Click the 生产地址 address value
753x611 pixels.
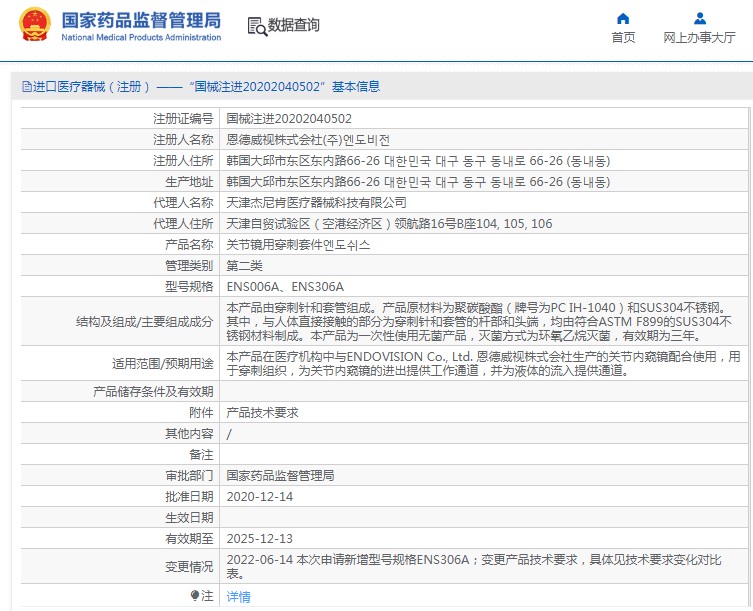click(418, 182)
